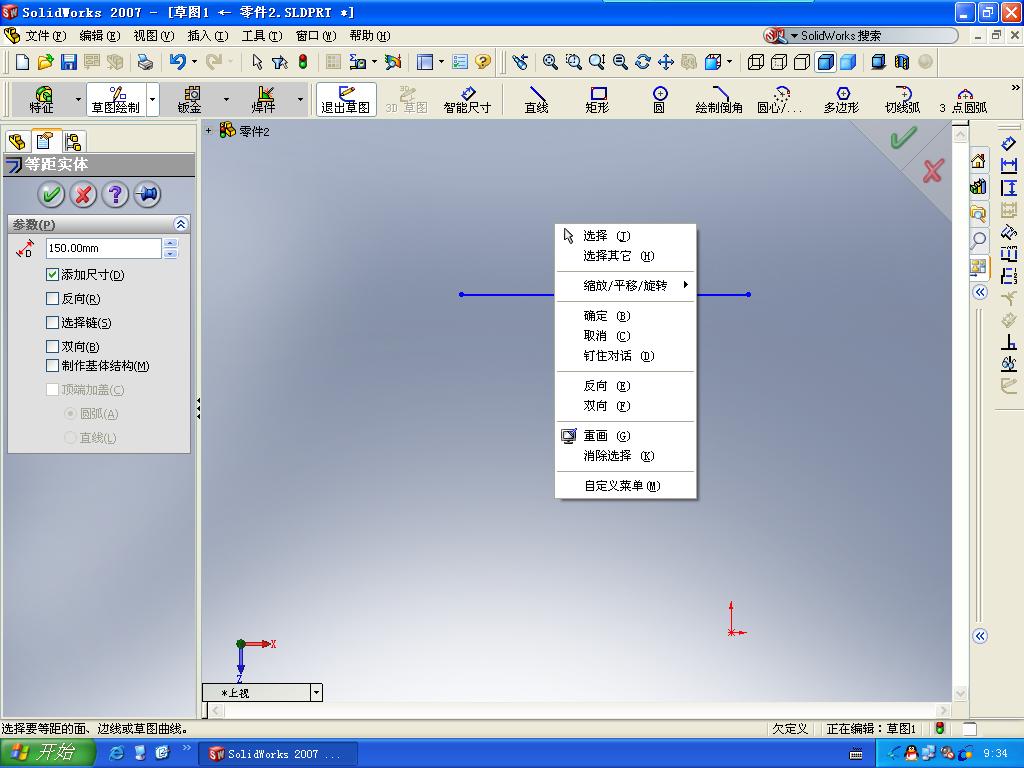Image resolution: width=1024 pixels, height=768 pixels.
Task: Choose 自定义菜单 in context menu
Action: point(626,486)
